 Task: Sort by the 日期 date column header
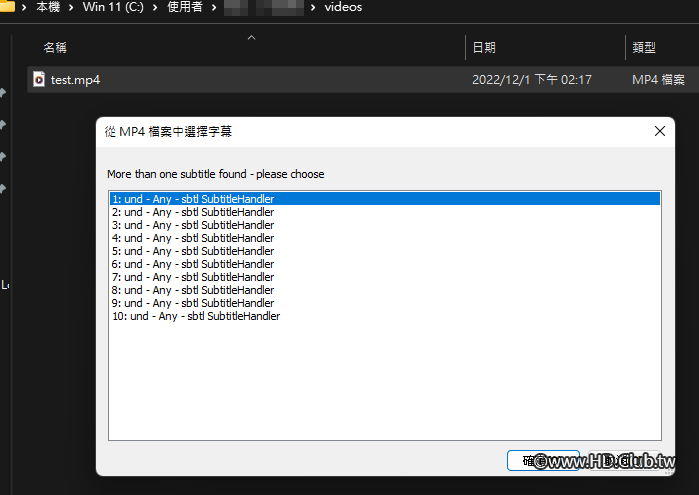[484, 47]
